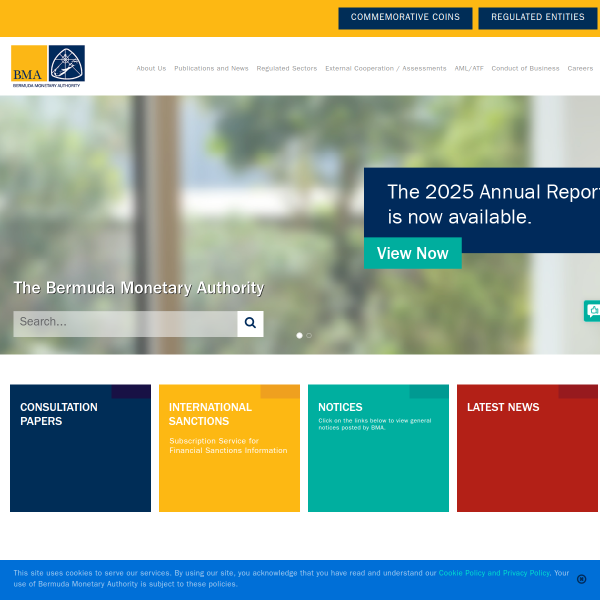The width and height of the screenshot is (600, 600).
Task: Open the Notices tile
Action: pyautogui.click(x=378, y=448)
